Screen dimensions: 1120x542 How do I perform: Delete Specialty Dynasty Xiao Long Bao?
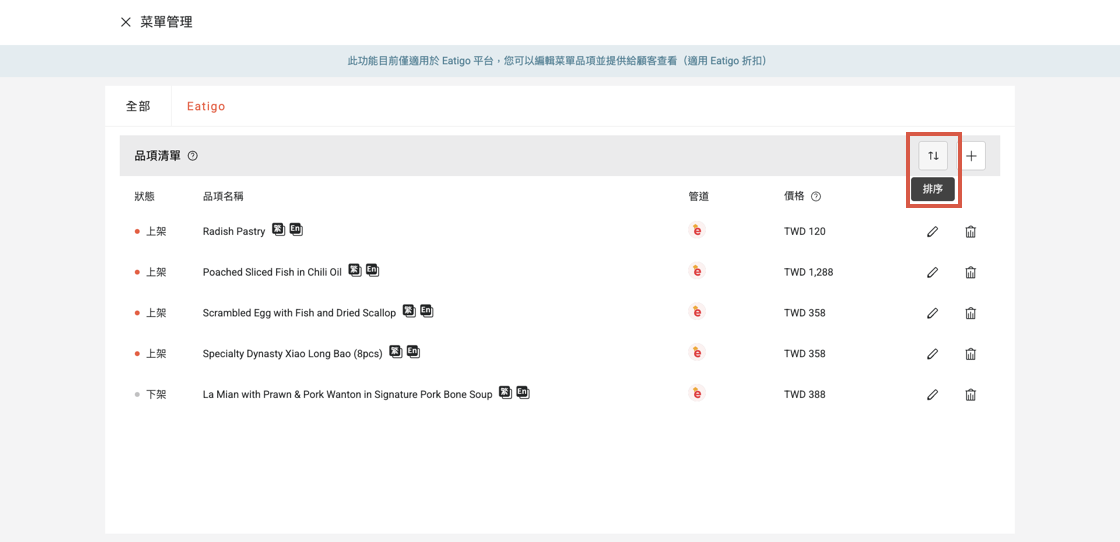click(x=970, y=354)
